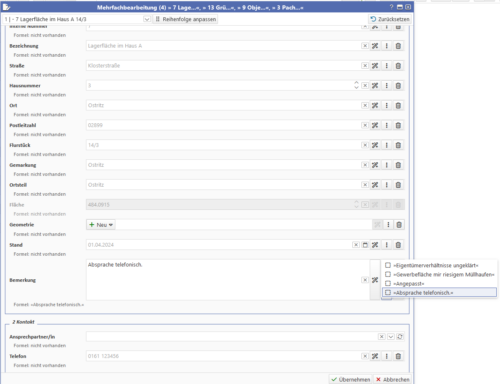Check »Gewerbefläche mir riesigem Müllhaufen« option

pyautogui.click(x=388, y=274)
